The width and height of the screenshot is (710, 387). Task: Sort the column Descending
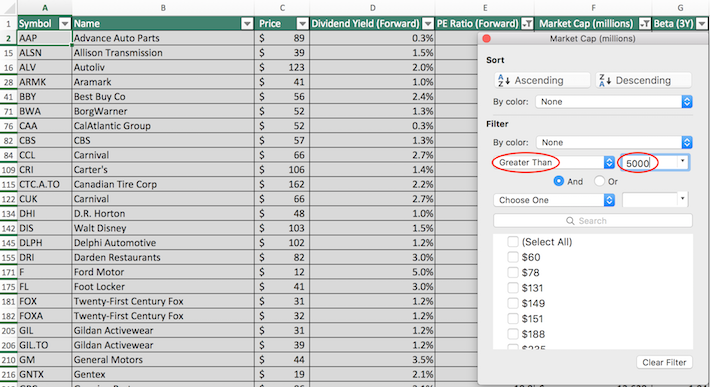point(643,81)
